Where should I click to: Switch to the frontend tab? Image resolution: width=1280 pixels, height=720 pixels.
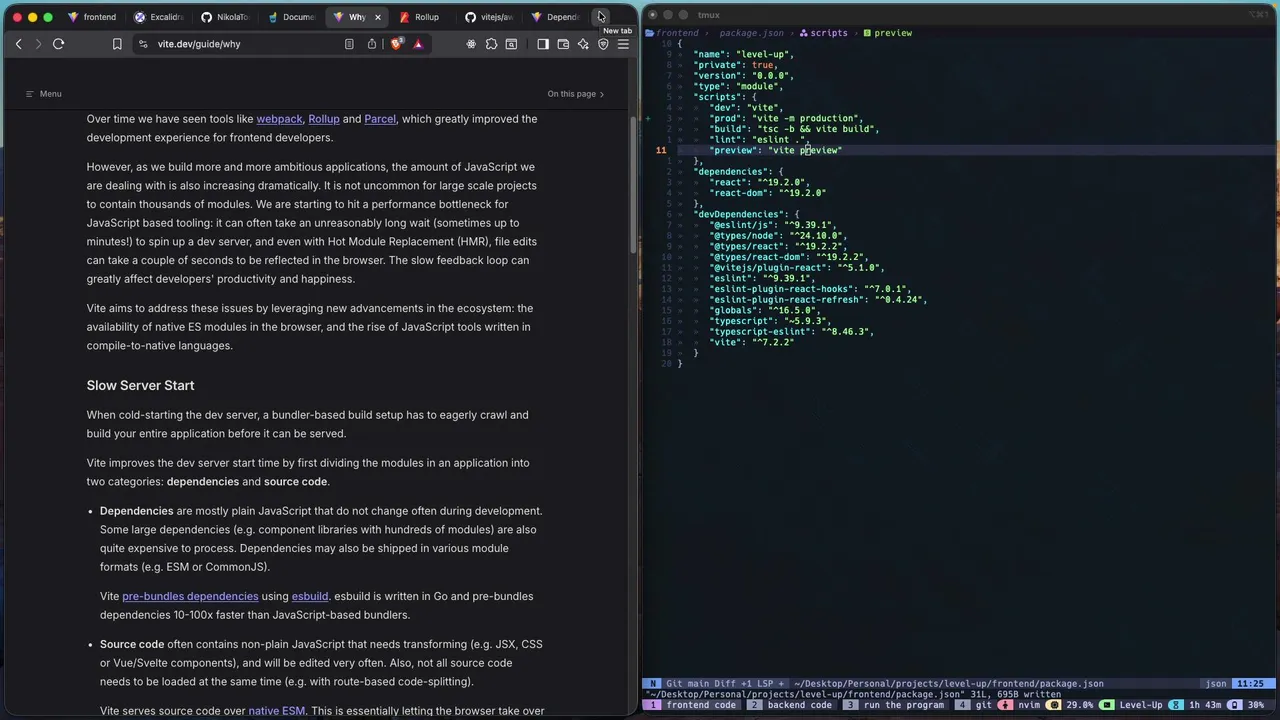[92, 17]
